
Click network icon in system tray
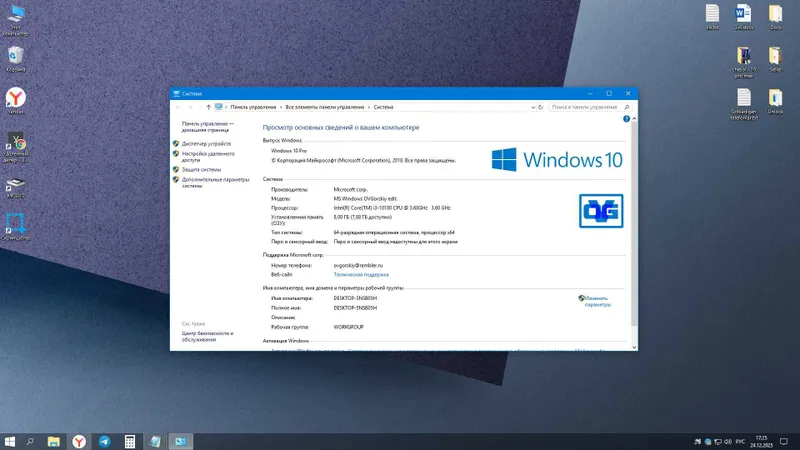tap(718, 442)
